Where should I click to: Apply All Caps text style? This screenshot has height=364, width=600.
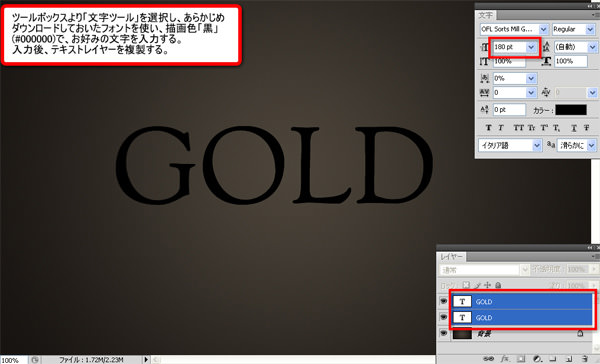518,128
